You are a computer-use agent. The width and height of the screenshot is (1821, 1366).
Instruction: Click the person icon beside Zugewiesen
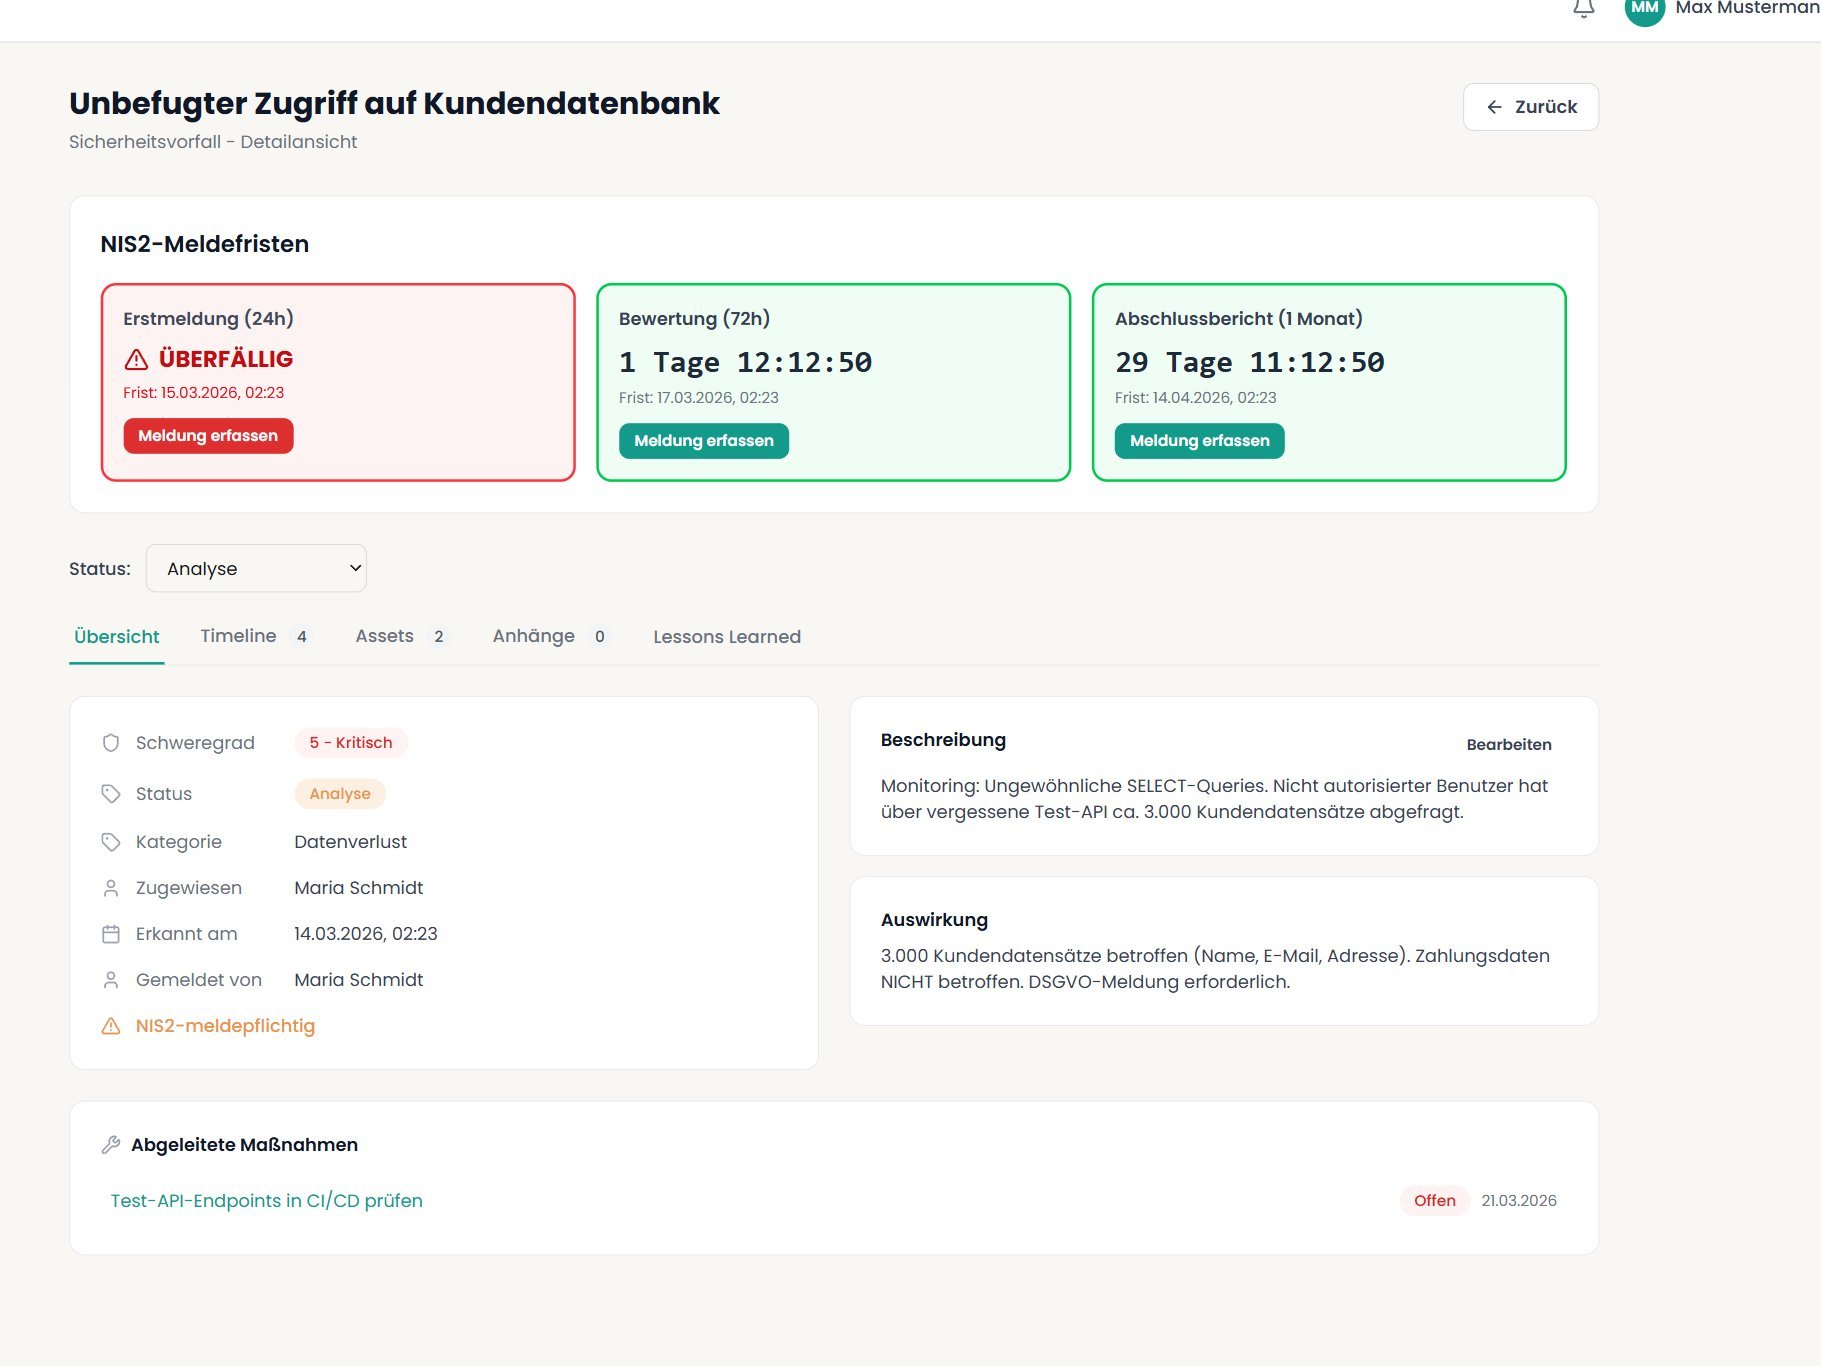click(x=111, y=888)
